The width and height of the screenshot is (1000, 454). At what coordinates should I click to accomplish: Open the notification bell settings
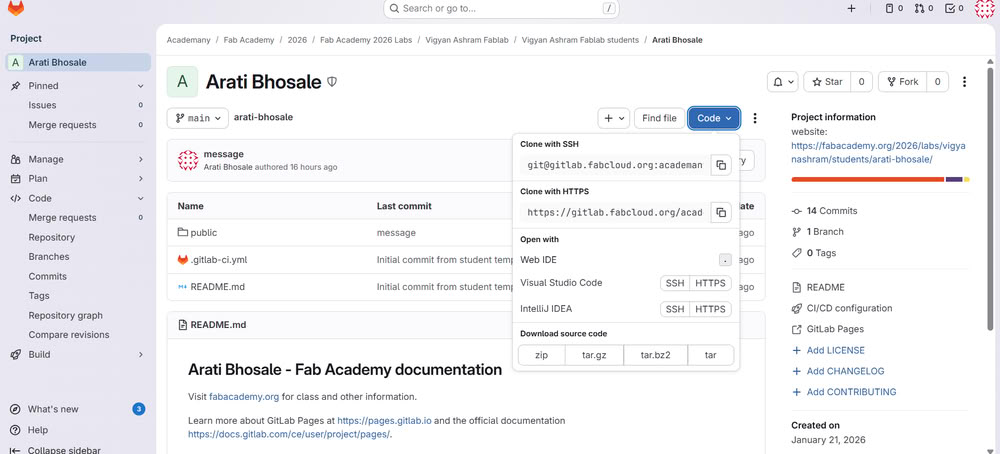782,82
